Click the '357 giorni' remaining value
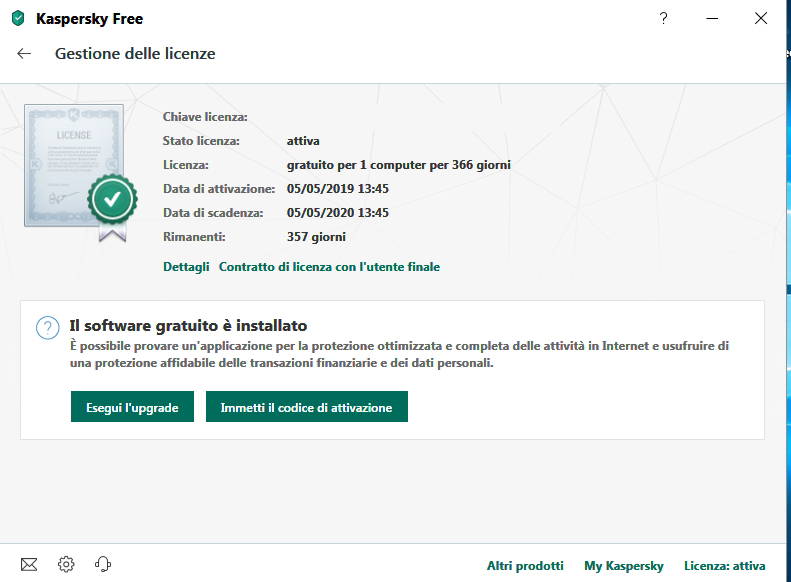The image size is (791, 582). click(x=316, y=237)
